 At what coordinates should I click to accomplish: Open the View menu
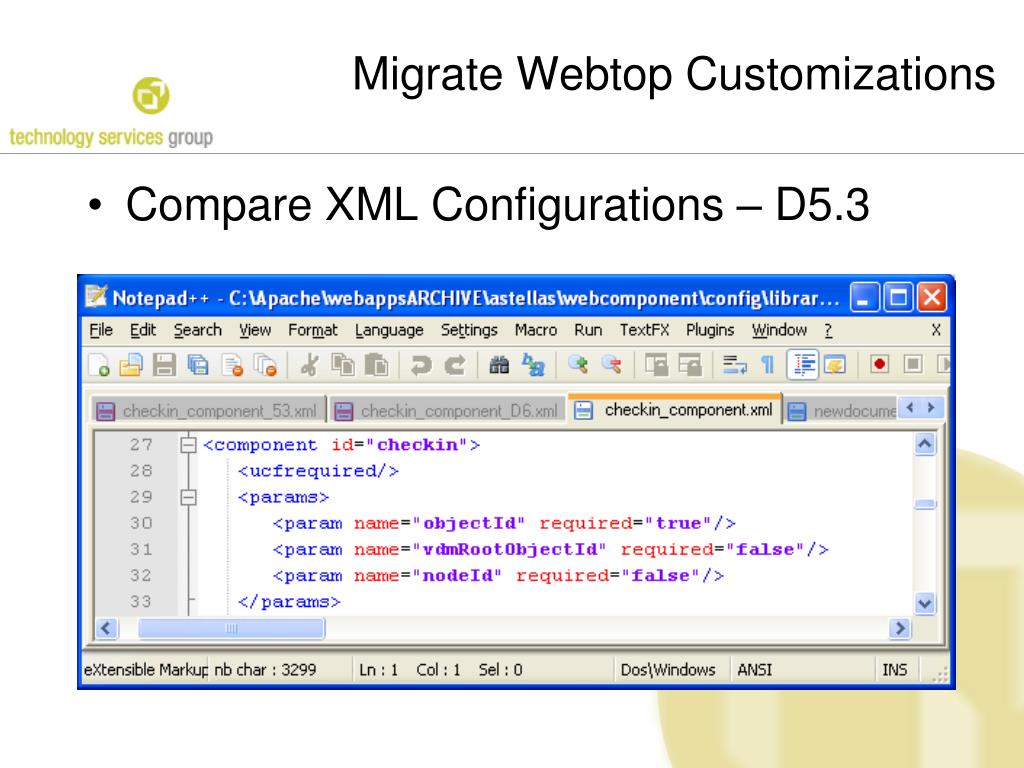click(255, 330)
